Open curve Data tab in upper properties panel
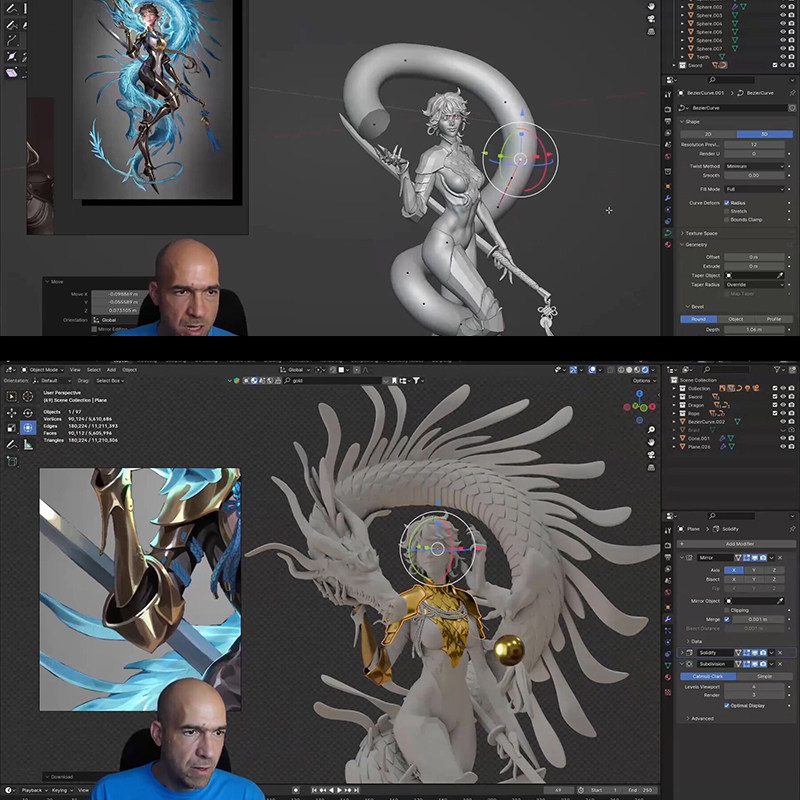This screenshot has height=800, width=800. coord(668,233)
